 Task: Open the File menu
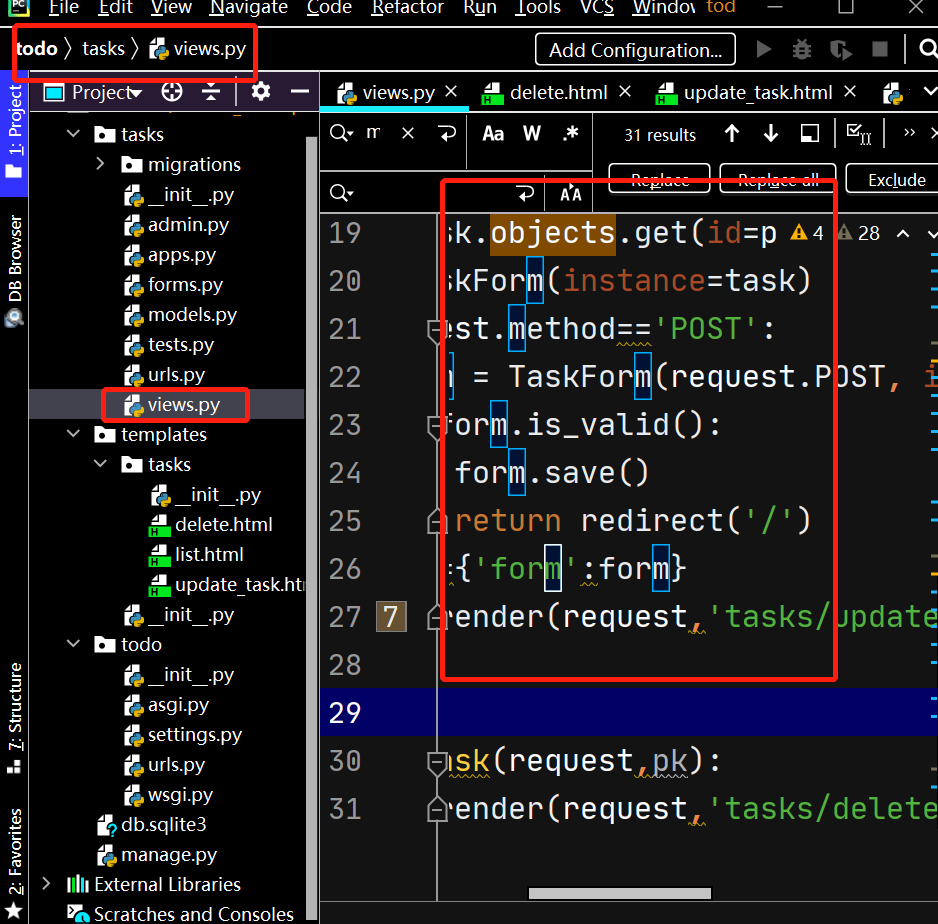click(63, 7)
